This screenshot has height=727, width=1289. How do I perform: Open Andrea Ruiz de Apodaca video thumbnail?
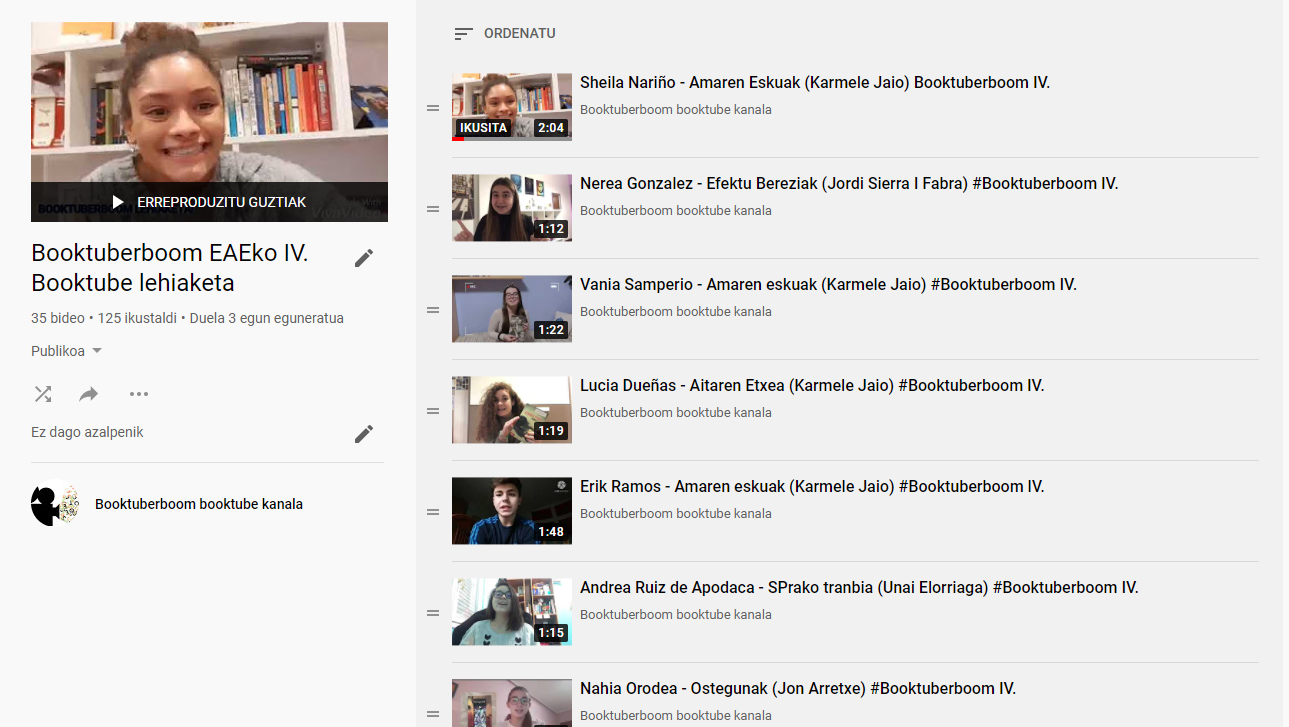point(512,612)
